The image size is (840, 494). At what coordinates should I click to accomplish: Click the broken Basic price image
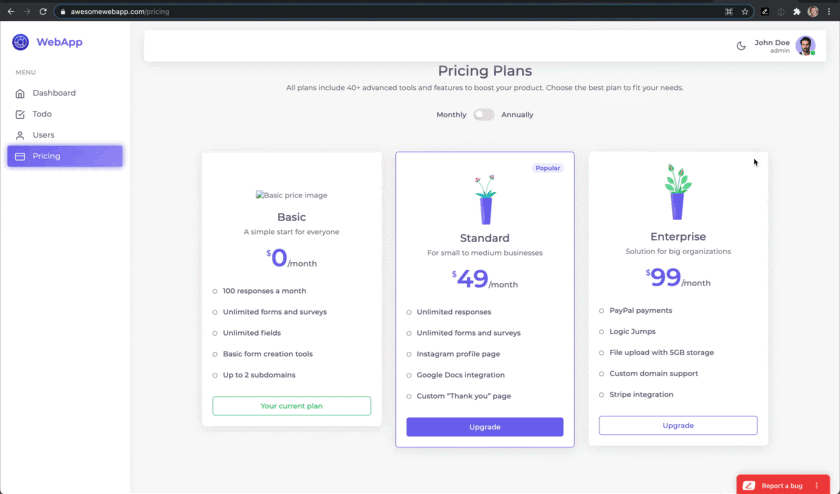coord(291,195)
